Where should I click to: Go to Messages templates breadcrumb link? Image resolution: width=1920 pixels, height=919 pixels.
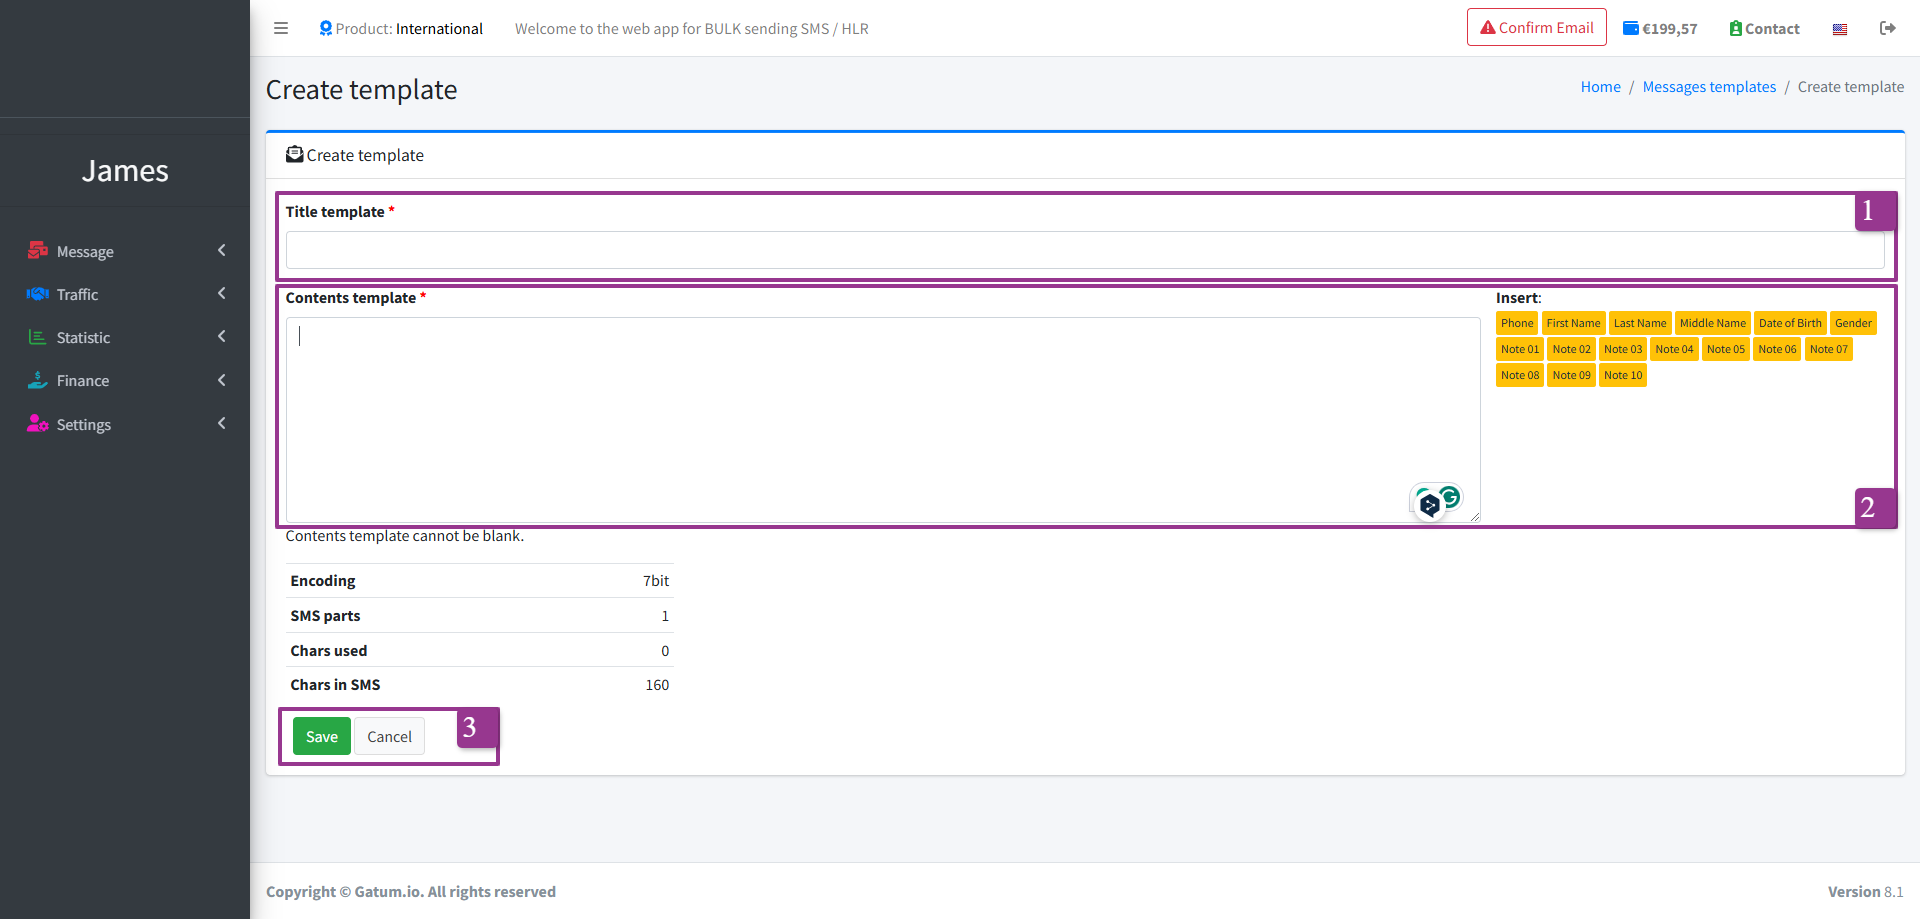1709,87
